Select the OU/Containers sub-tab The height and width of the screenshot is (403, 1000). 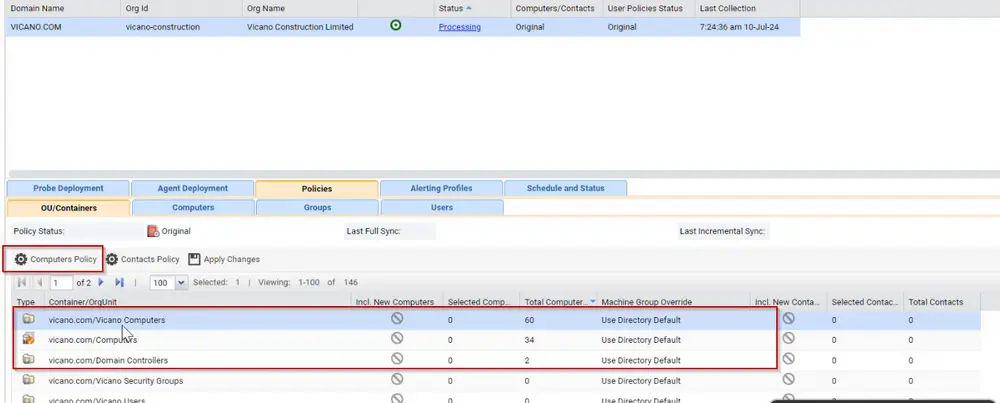pyautogui.click(x=68, y=208)
